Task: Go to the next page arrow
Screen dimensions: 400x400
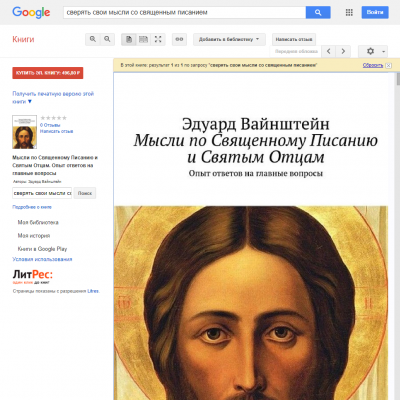Action: click(x=343, y=51)
